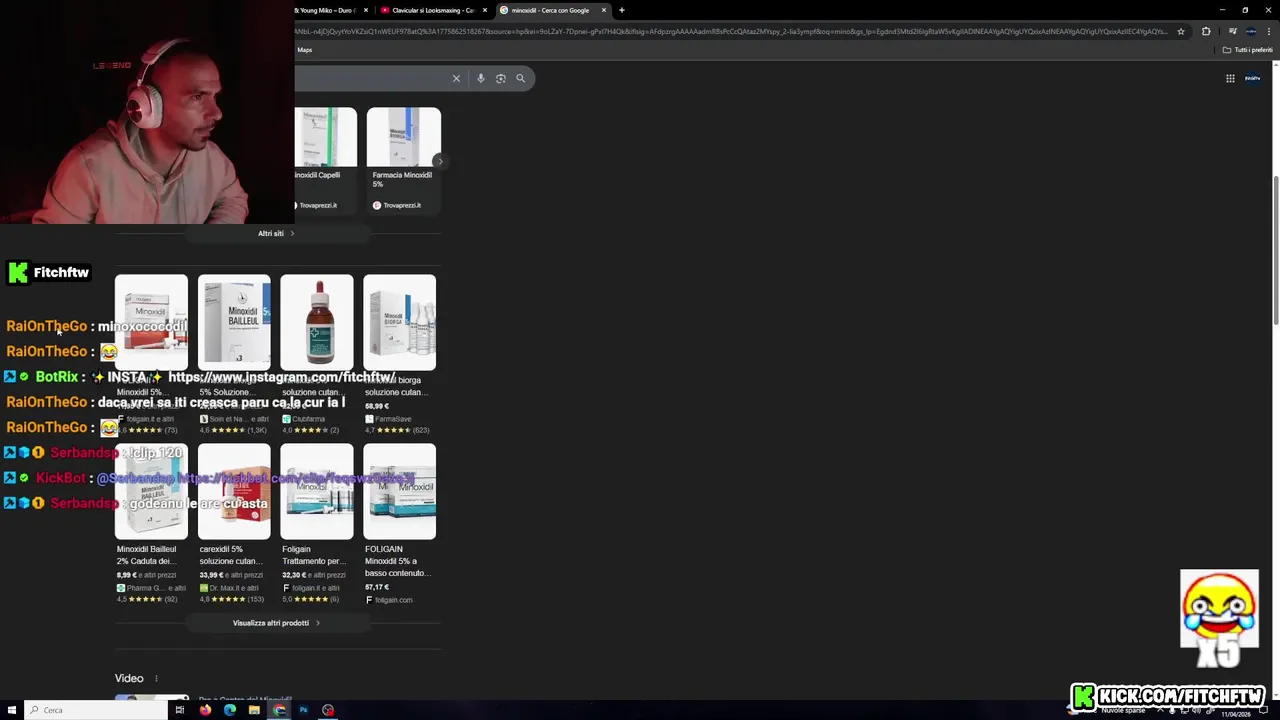The image size is (1280, 720).
Task: Bookmark this page with the star icon
Action: tap(1181, 31)
